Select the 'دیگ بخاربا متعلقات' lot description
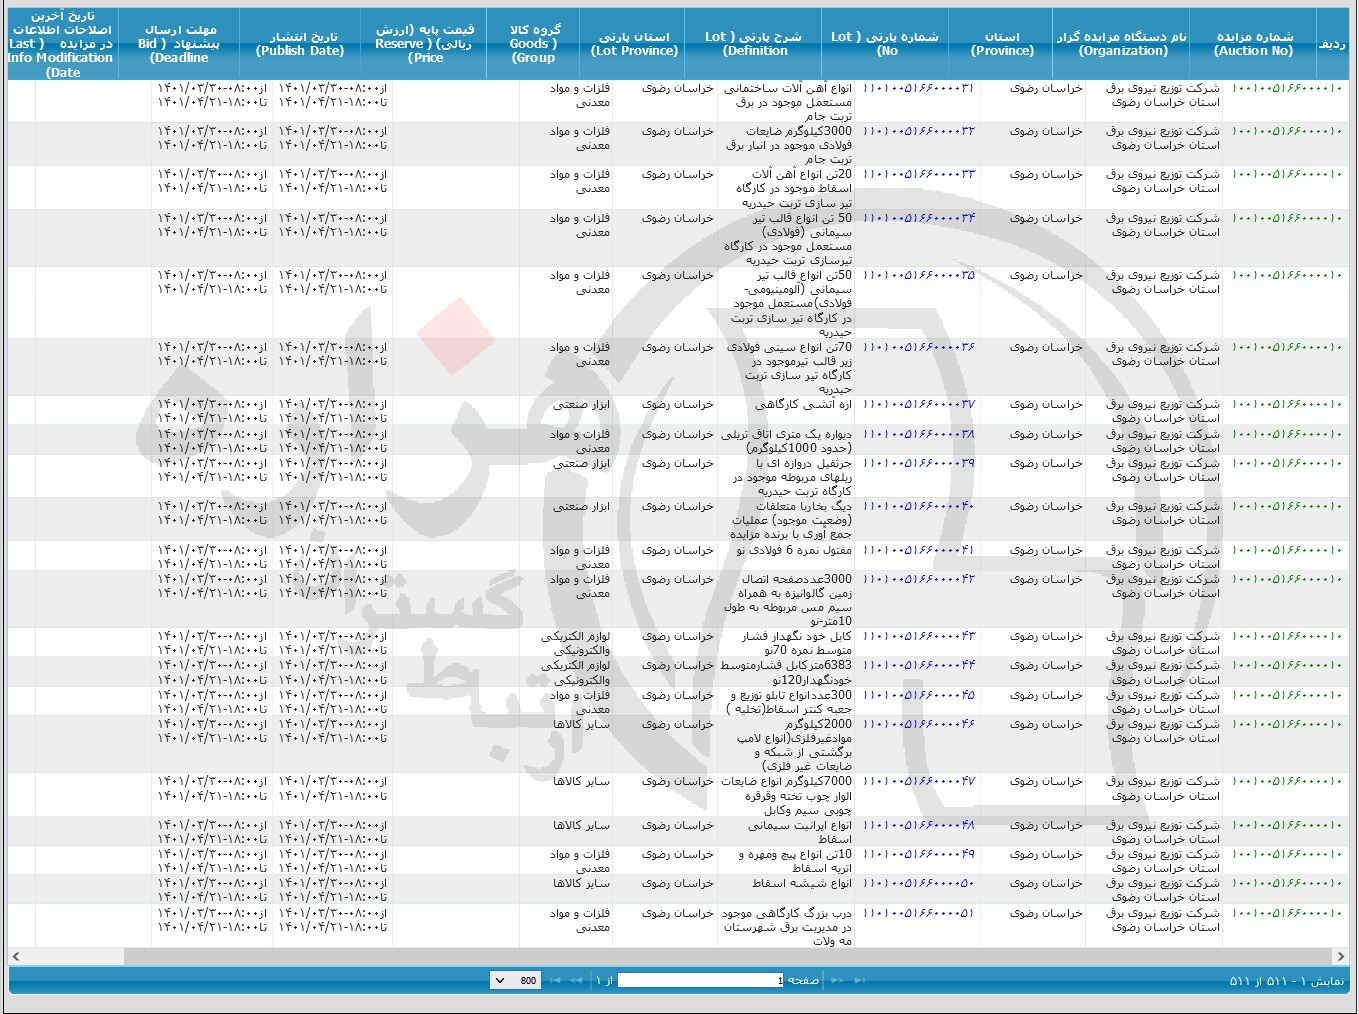 pos(792,521)
